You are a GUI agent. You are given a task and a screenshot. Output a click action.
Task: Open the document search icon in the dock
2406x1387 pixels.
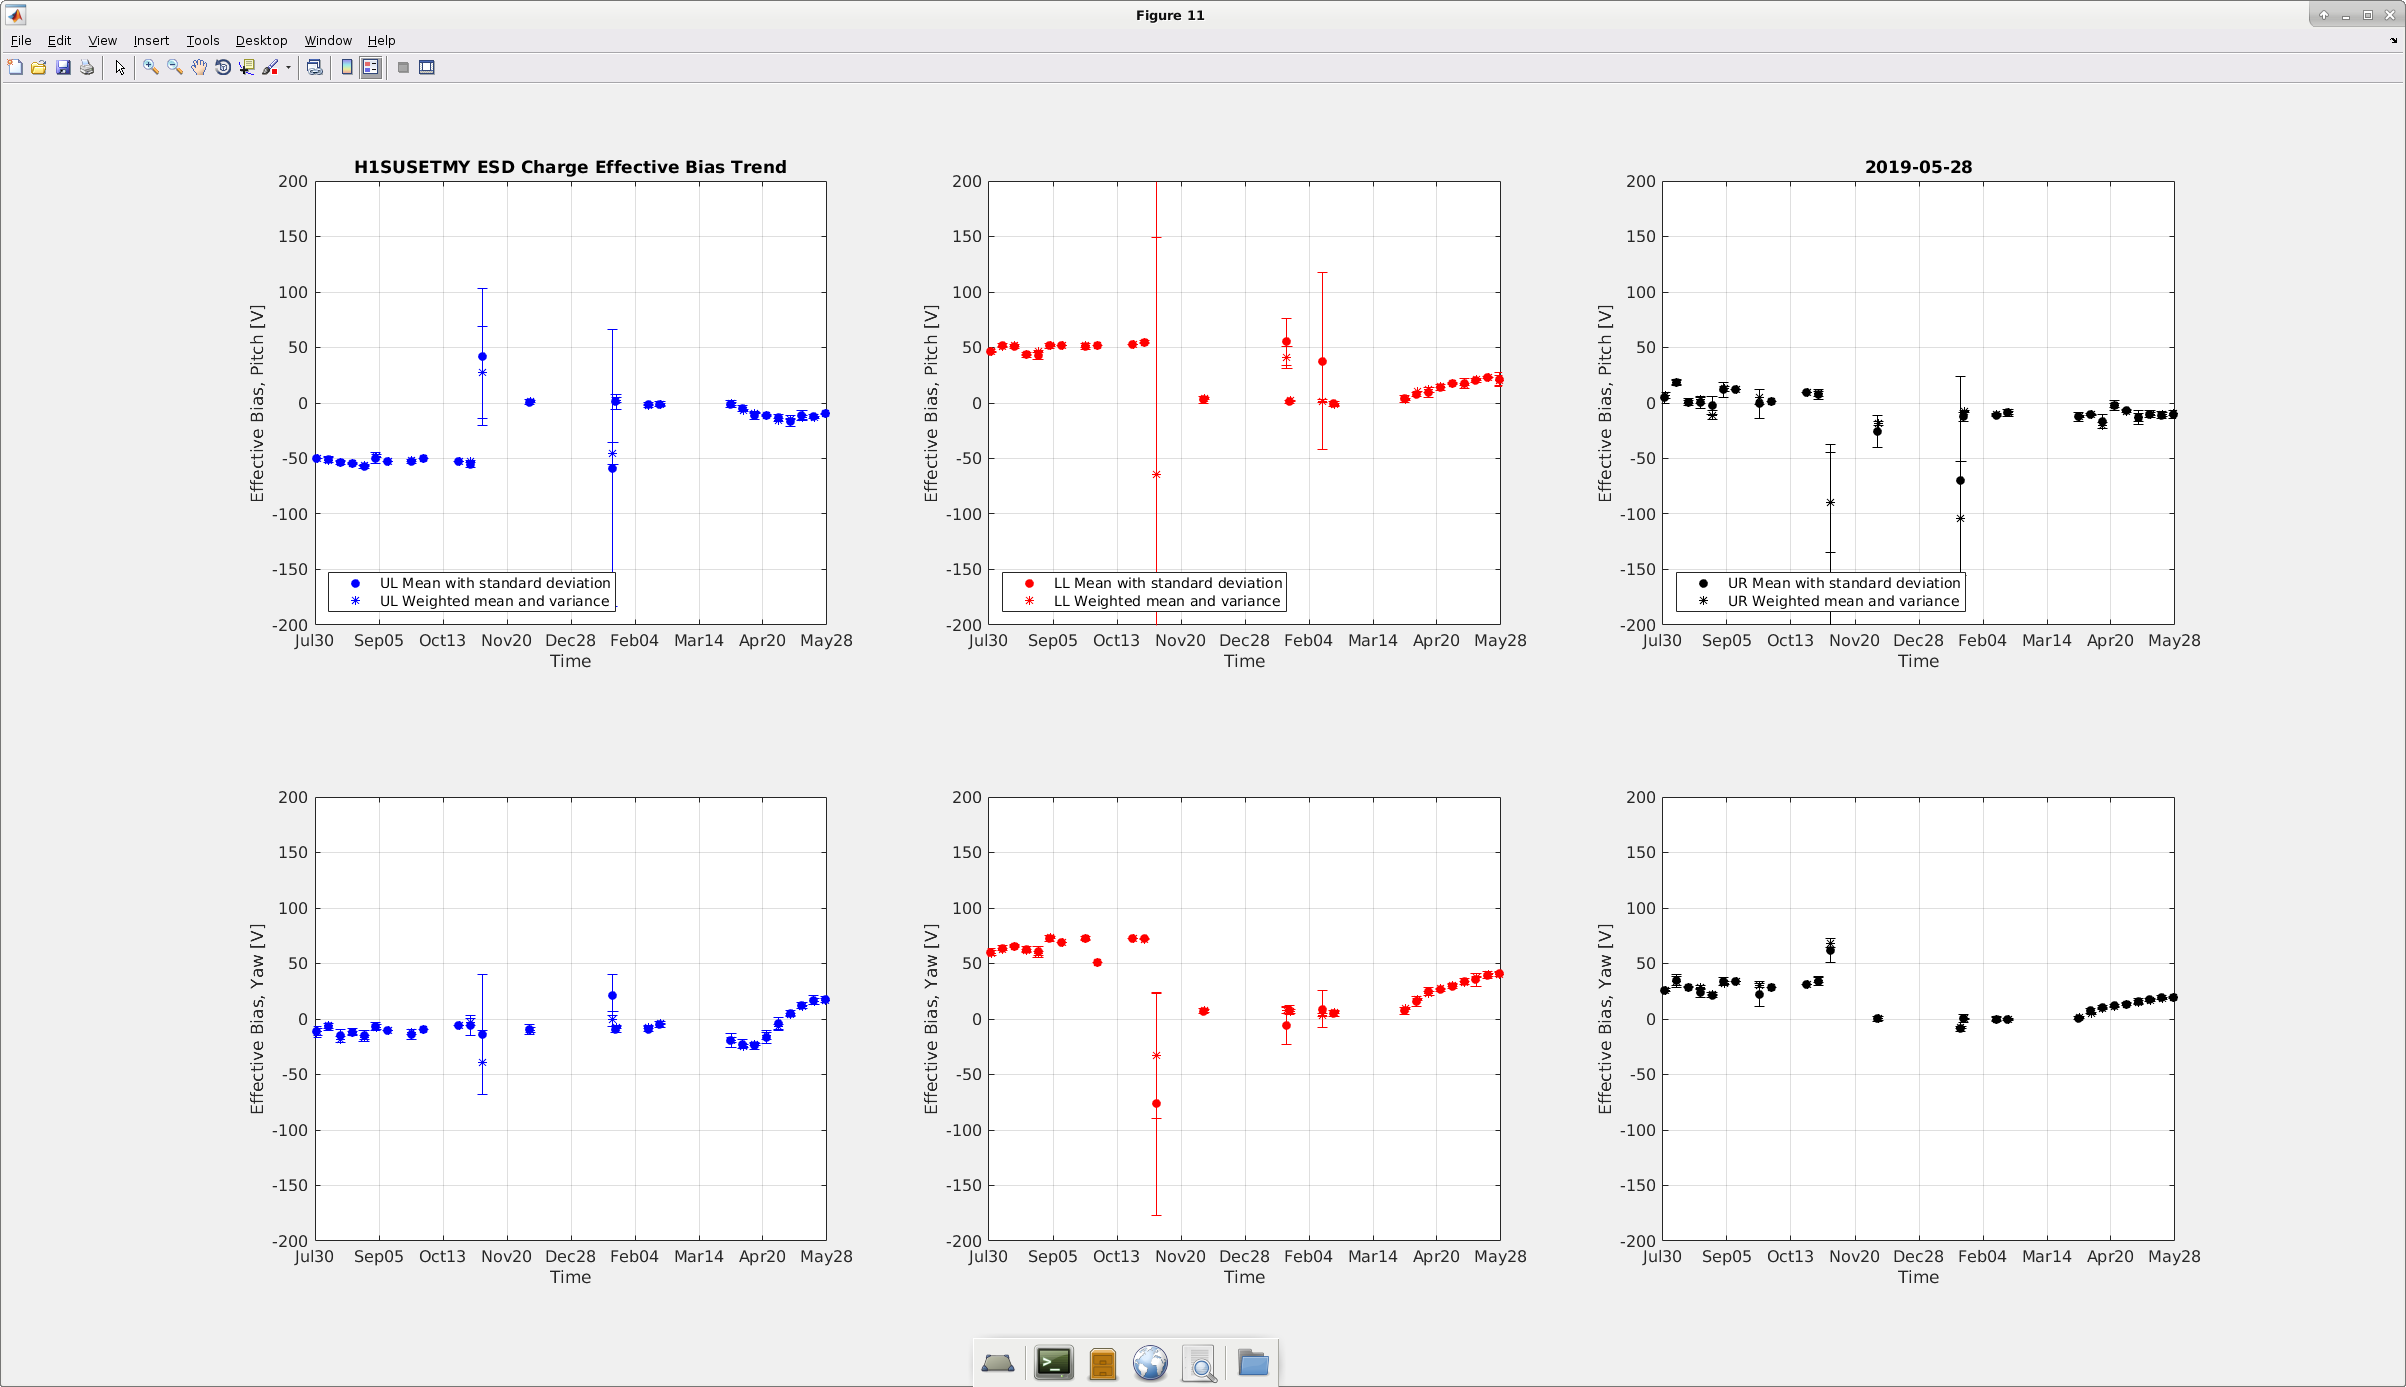(x=1199, y=1363)
